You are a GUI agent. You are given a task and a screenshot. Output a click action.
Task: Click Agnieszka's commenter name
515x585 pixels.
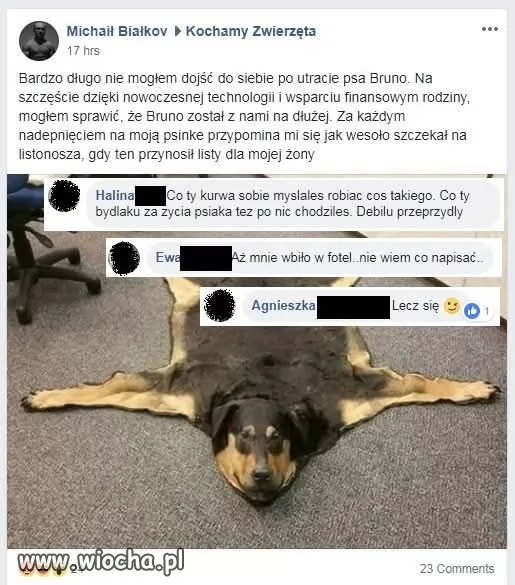pos(283,306)
